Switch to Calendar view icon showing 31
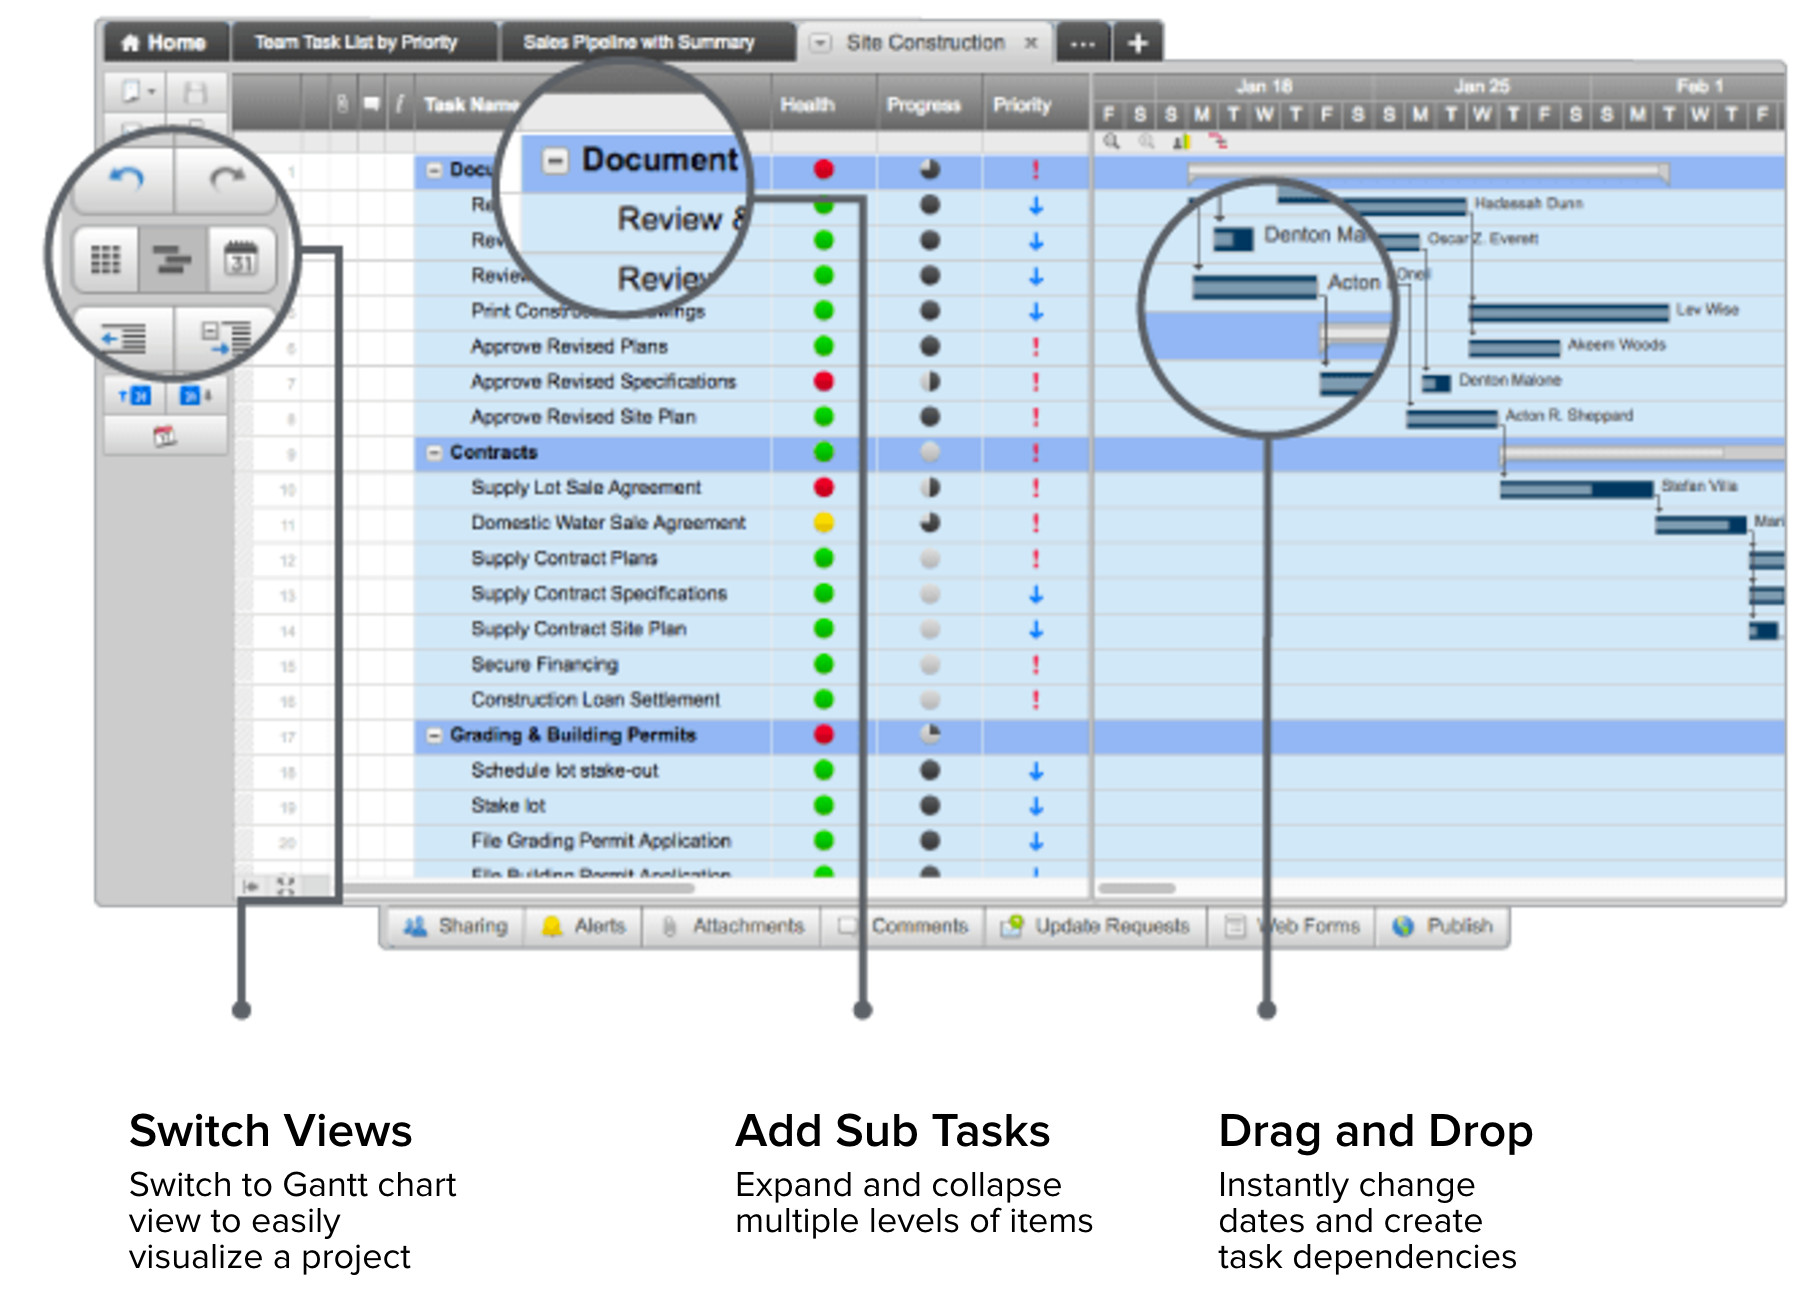Image resolution: width=1814 pixels, height=1296 pixels. coord(241,259)
